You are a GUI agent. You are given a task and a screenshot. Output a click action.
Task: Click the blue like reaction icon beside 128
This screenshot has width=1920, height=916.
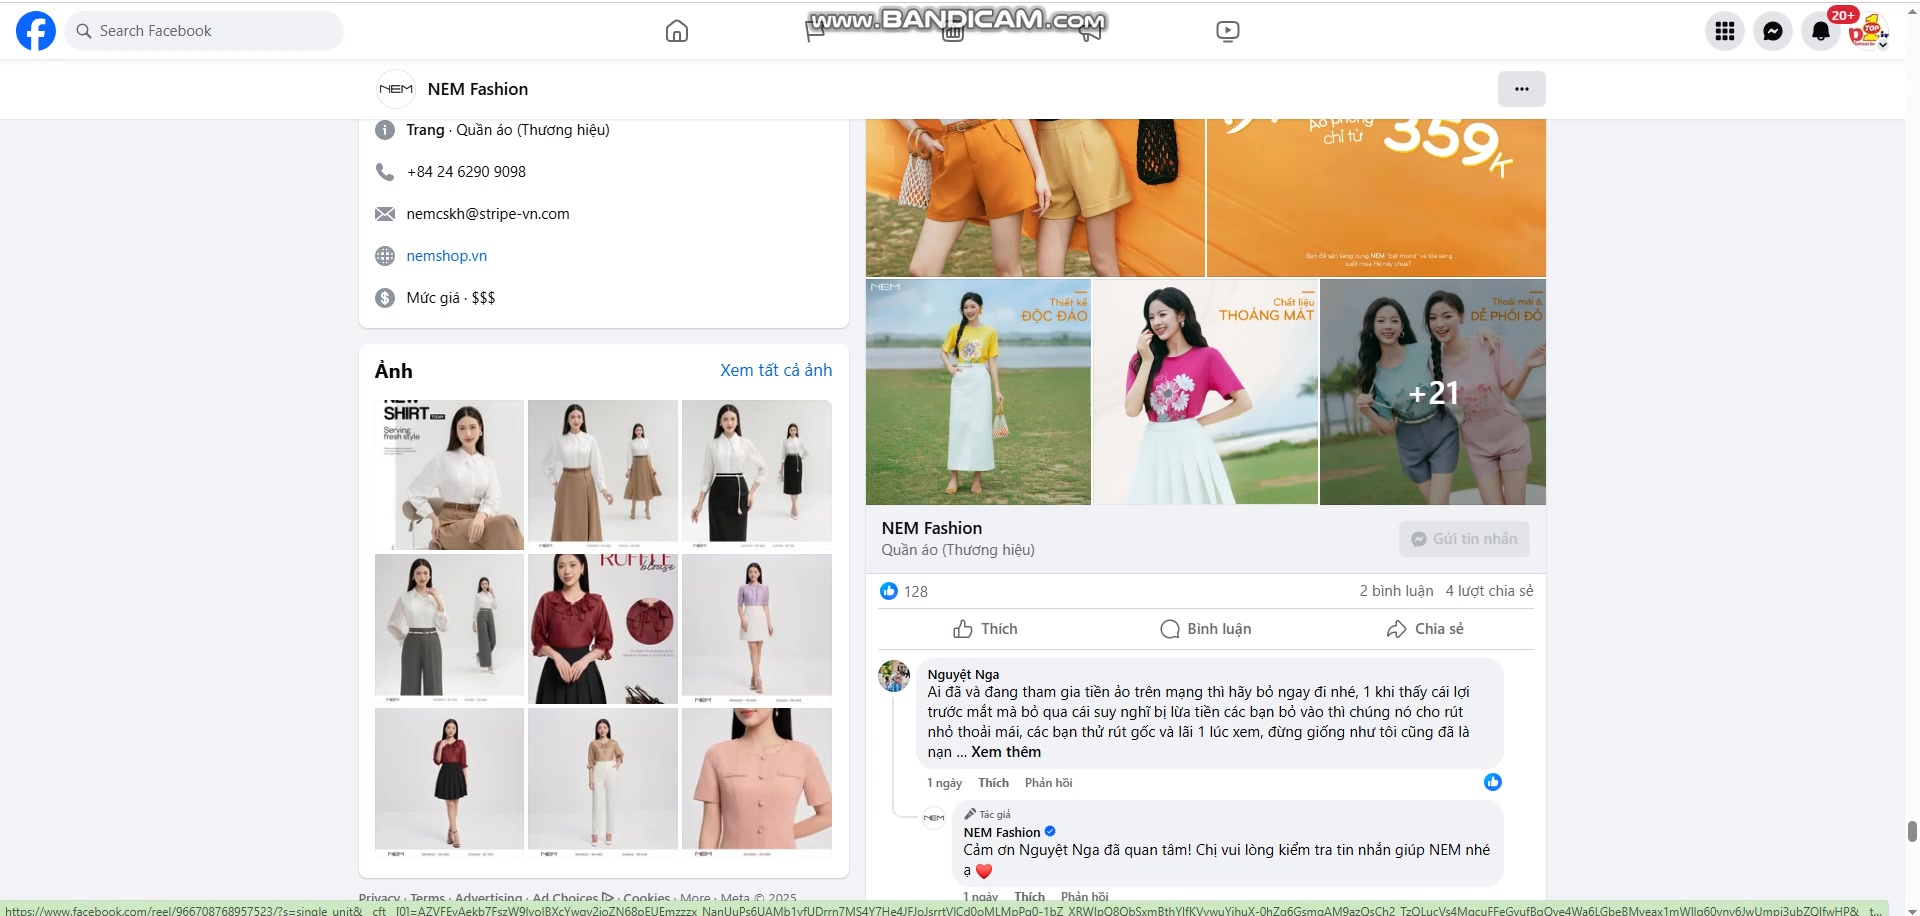coord(889,591)
